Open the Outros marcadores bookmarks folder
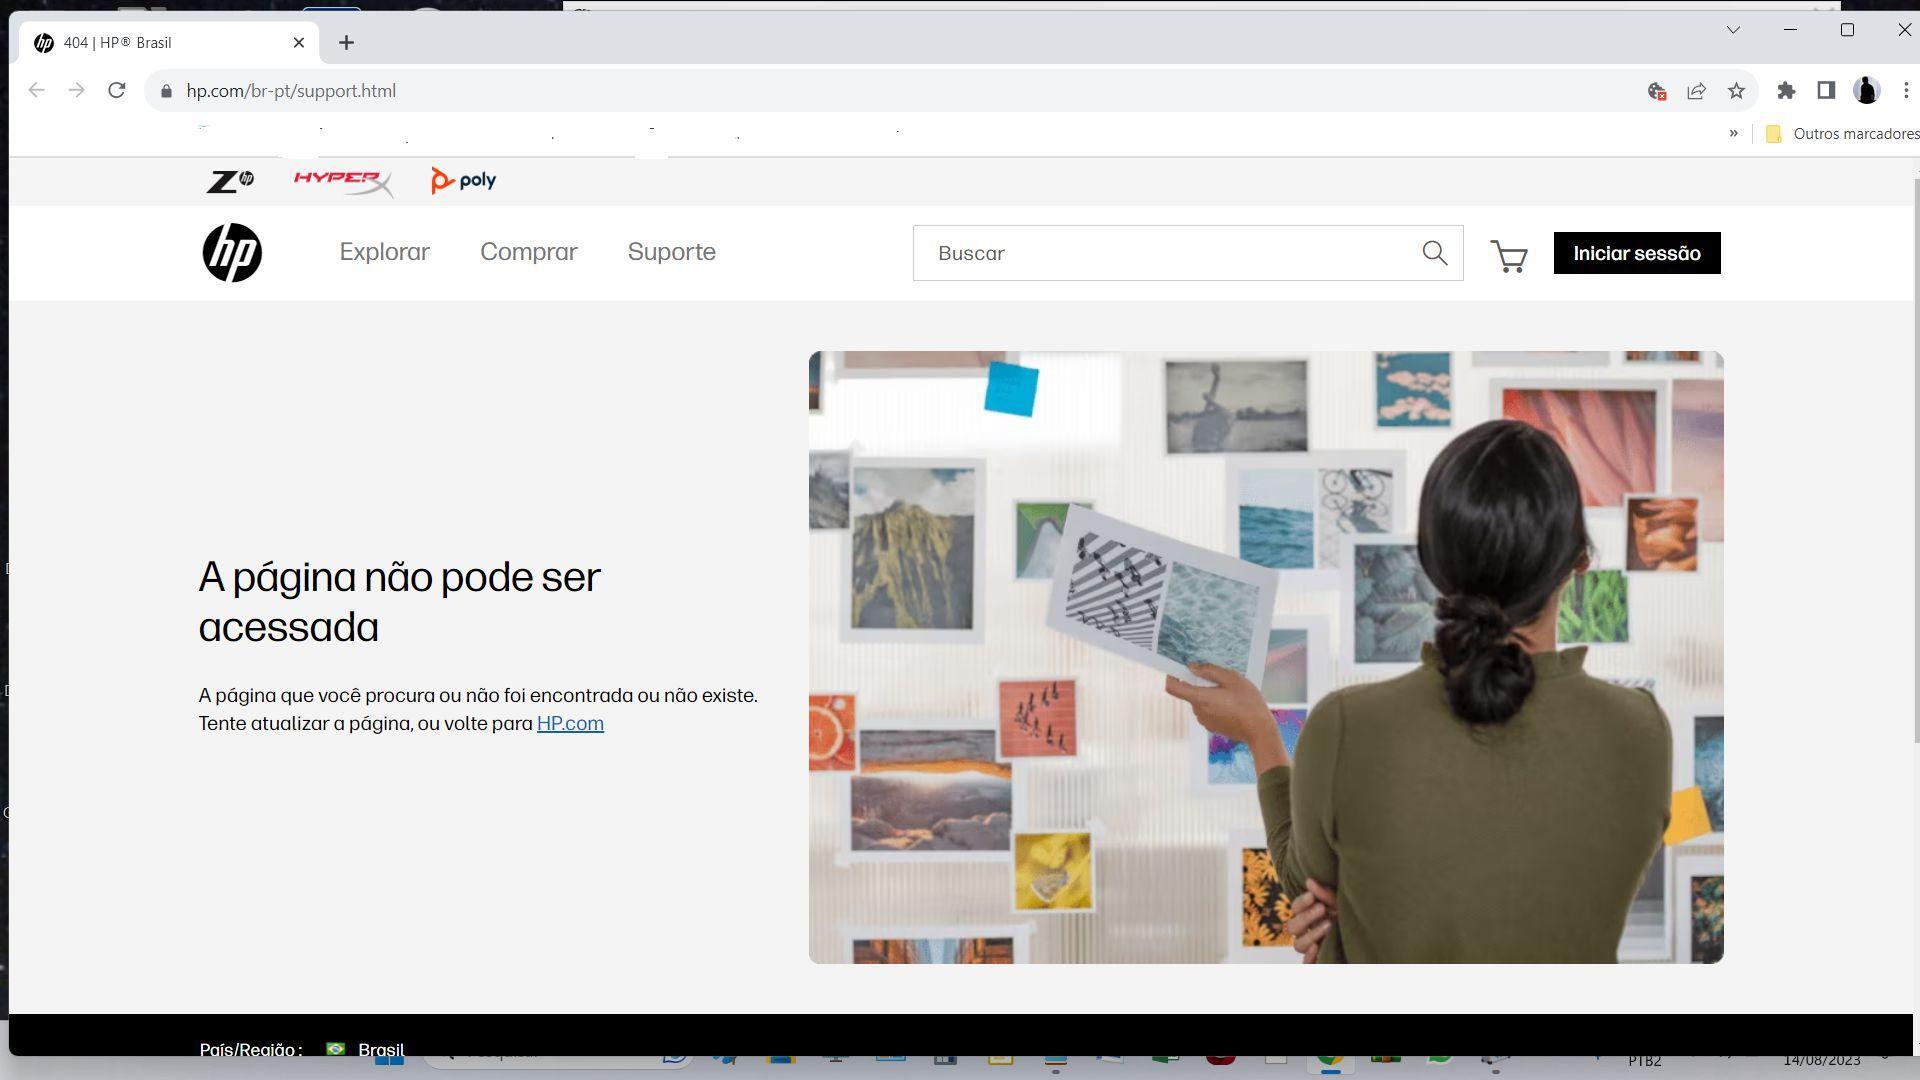The width and height of the screenshot is (1920, 1080). click(x=1841, y=134)
